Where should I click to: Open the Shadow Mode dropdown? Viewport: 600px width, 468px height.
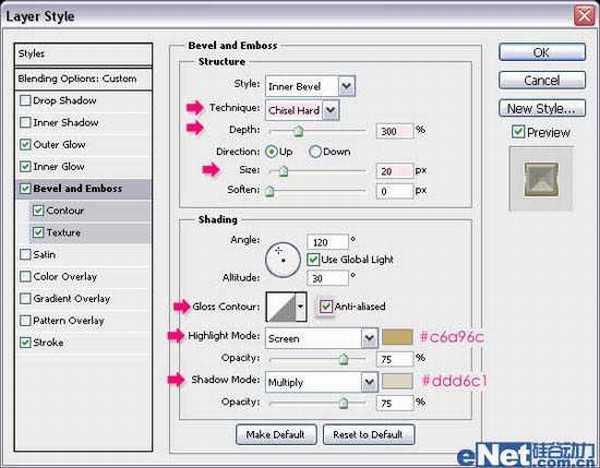(368, 381)
